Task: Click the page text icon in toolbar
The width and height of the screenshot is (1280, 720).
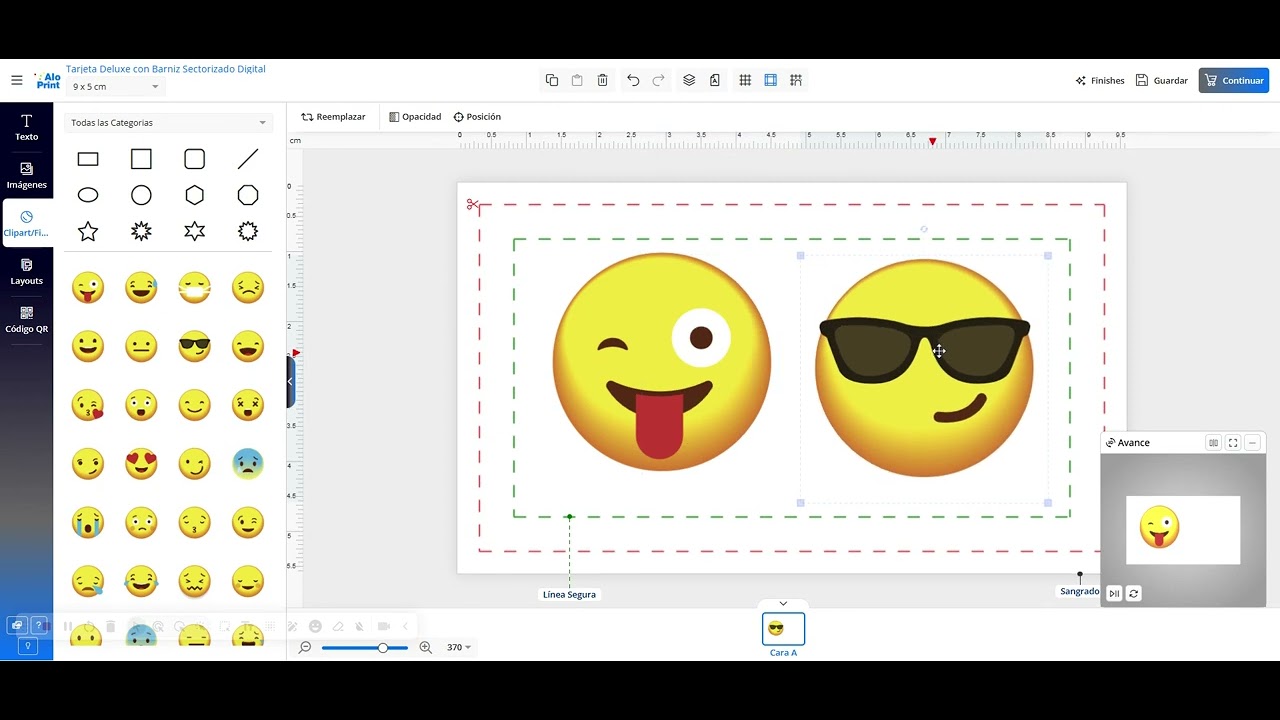Action: pyautogui.click(x=715, y=80)
